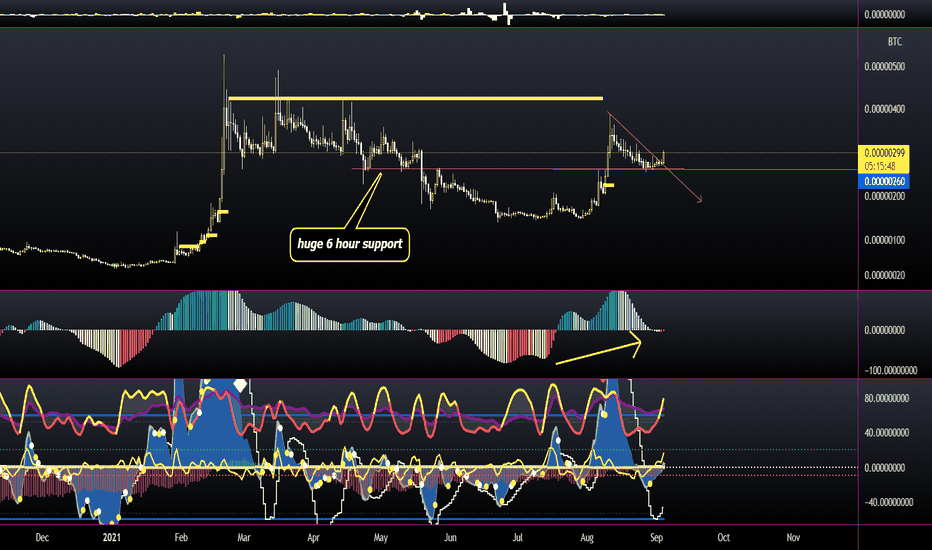Screen dimensions: 932x550
Task: Click the Nov label on time axis
Action: 793,538
